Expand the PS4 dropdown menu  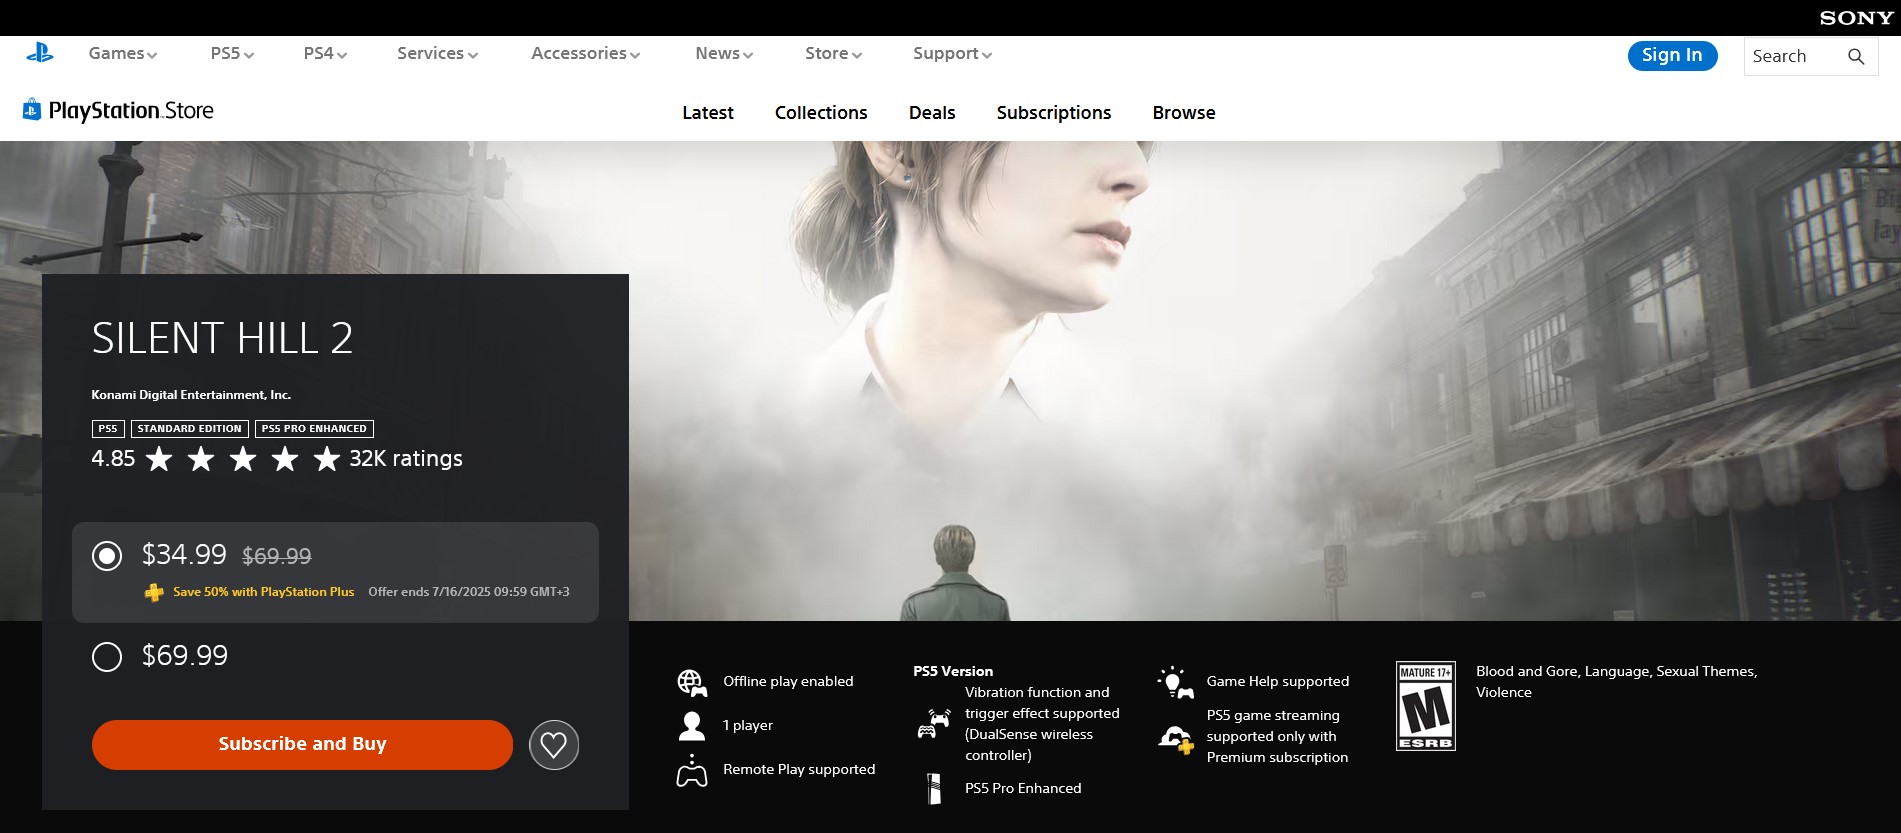pos(325,54)
